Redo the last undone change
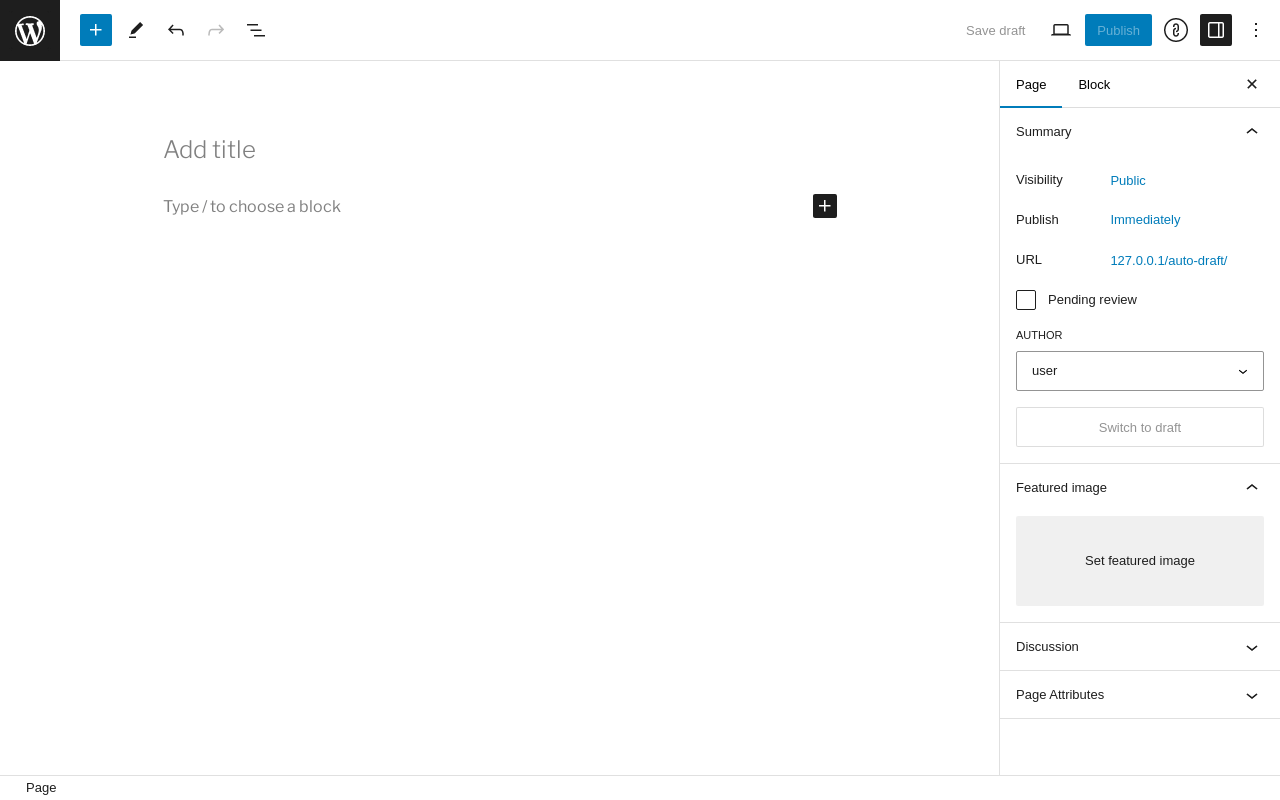The width and height of the screenshot is (1280, 800). click(x=216, y=30)
